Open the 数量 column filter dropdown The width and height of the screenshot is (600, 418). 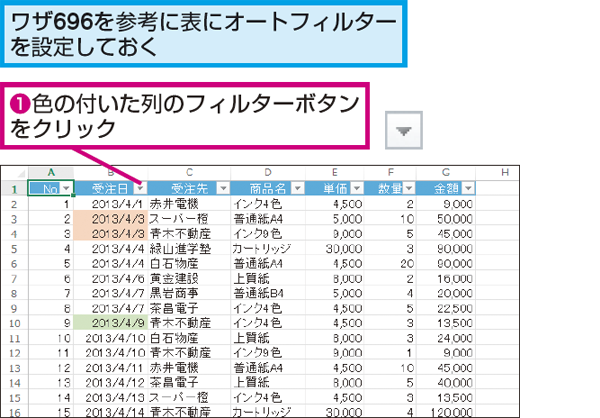(409, 188)
